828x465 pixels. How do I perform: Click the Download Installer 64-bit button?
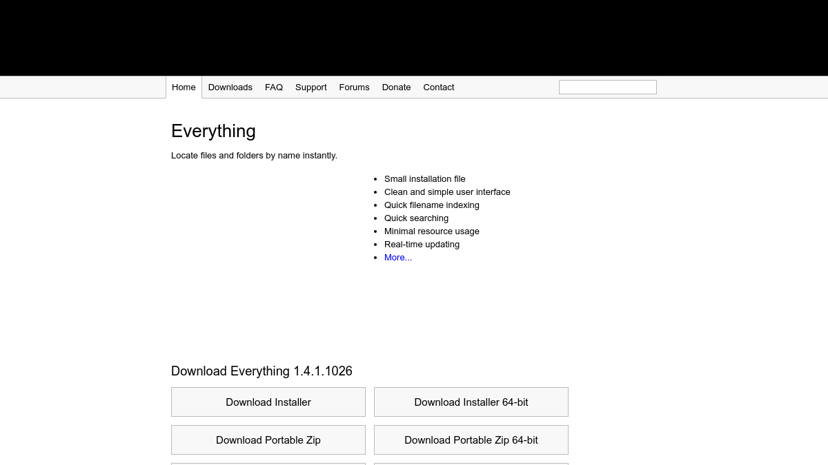tap(471, 402)
